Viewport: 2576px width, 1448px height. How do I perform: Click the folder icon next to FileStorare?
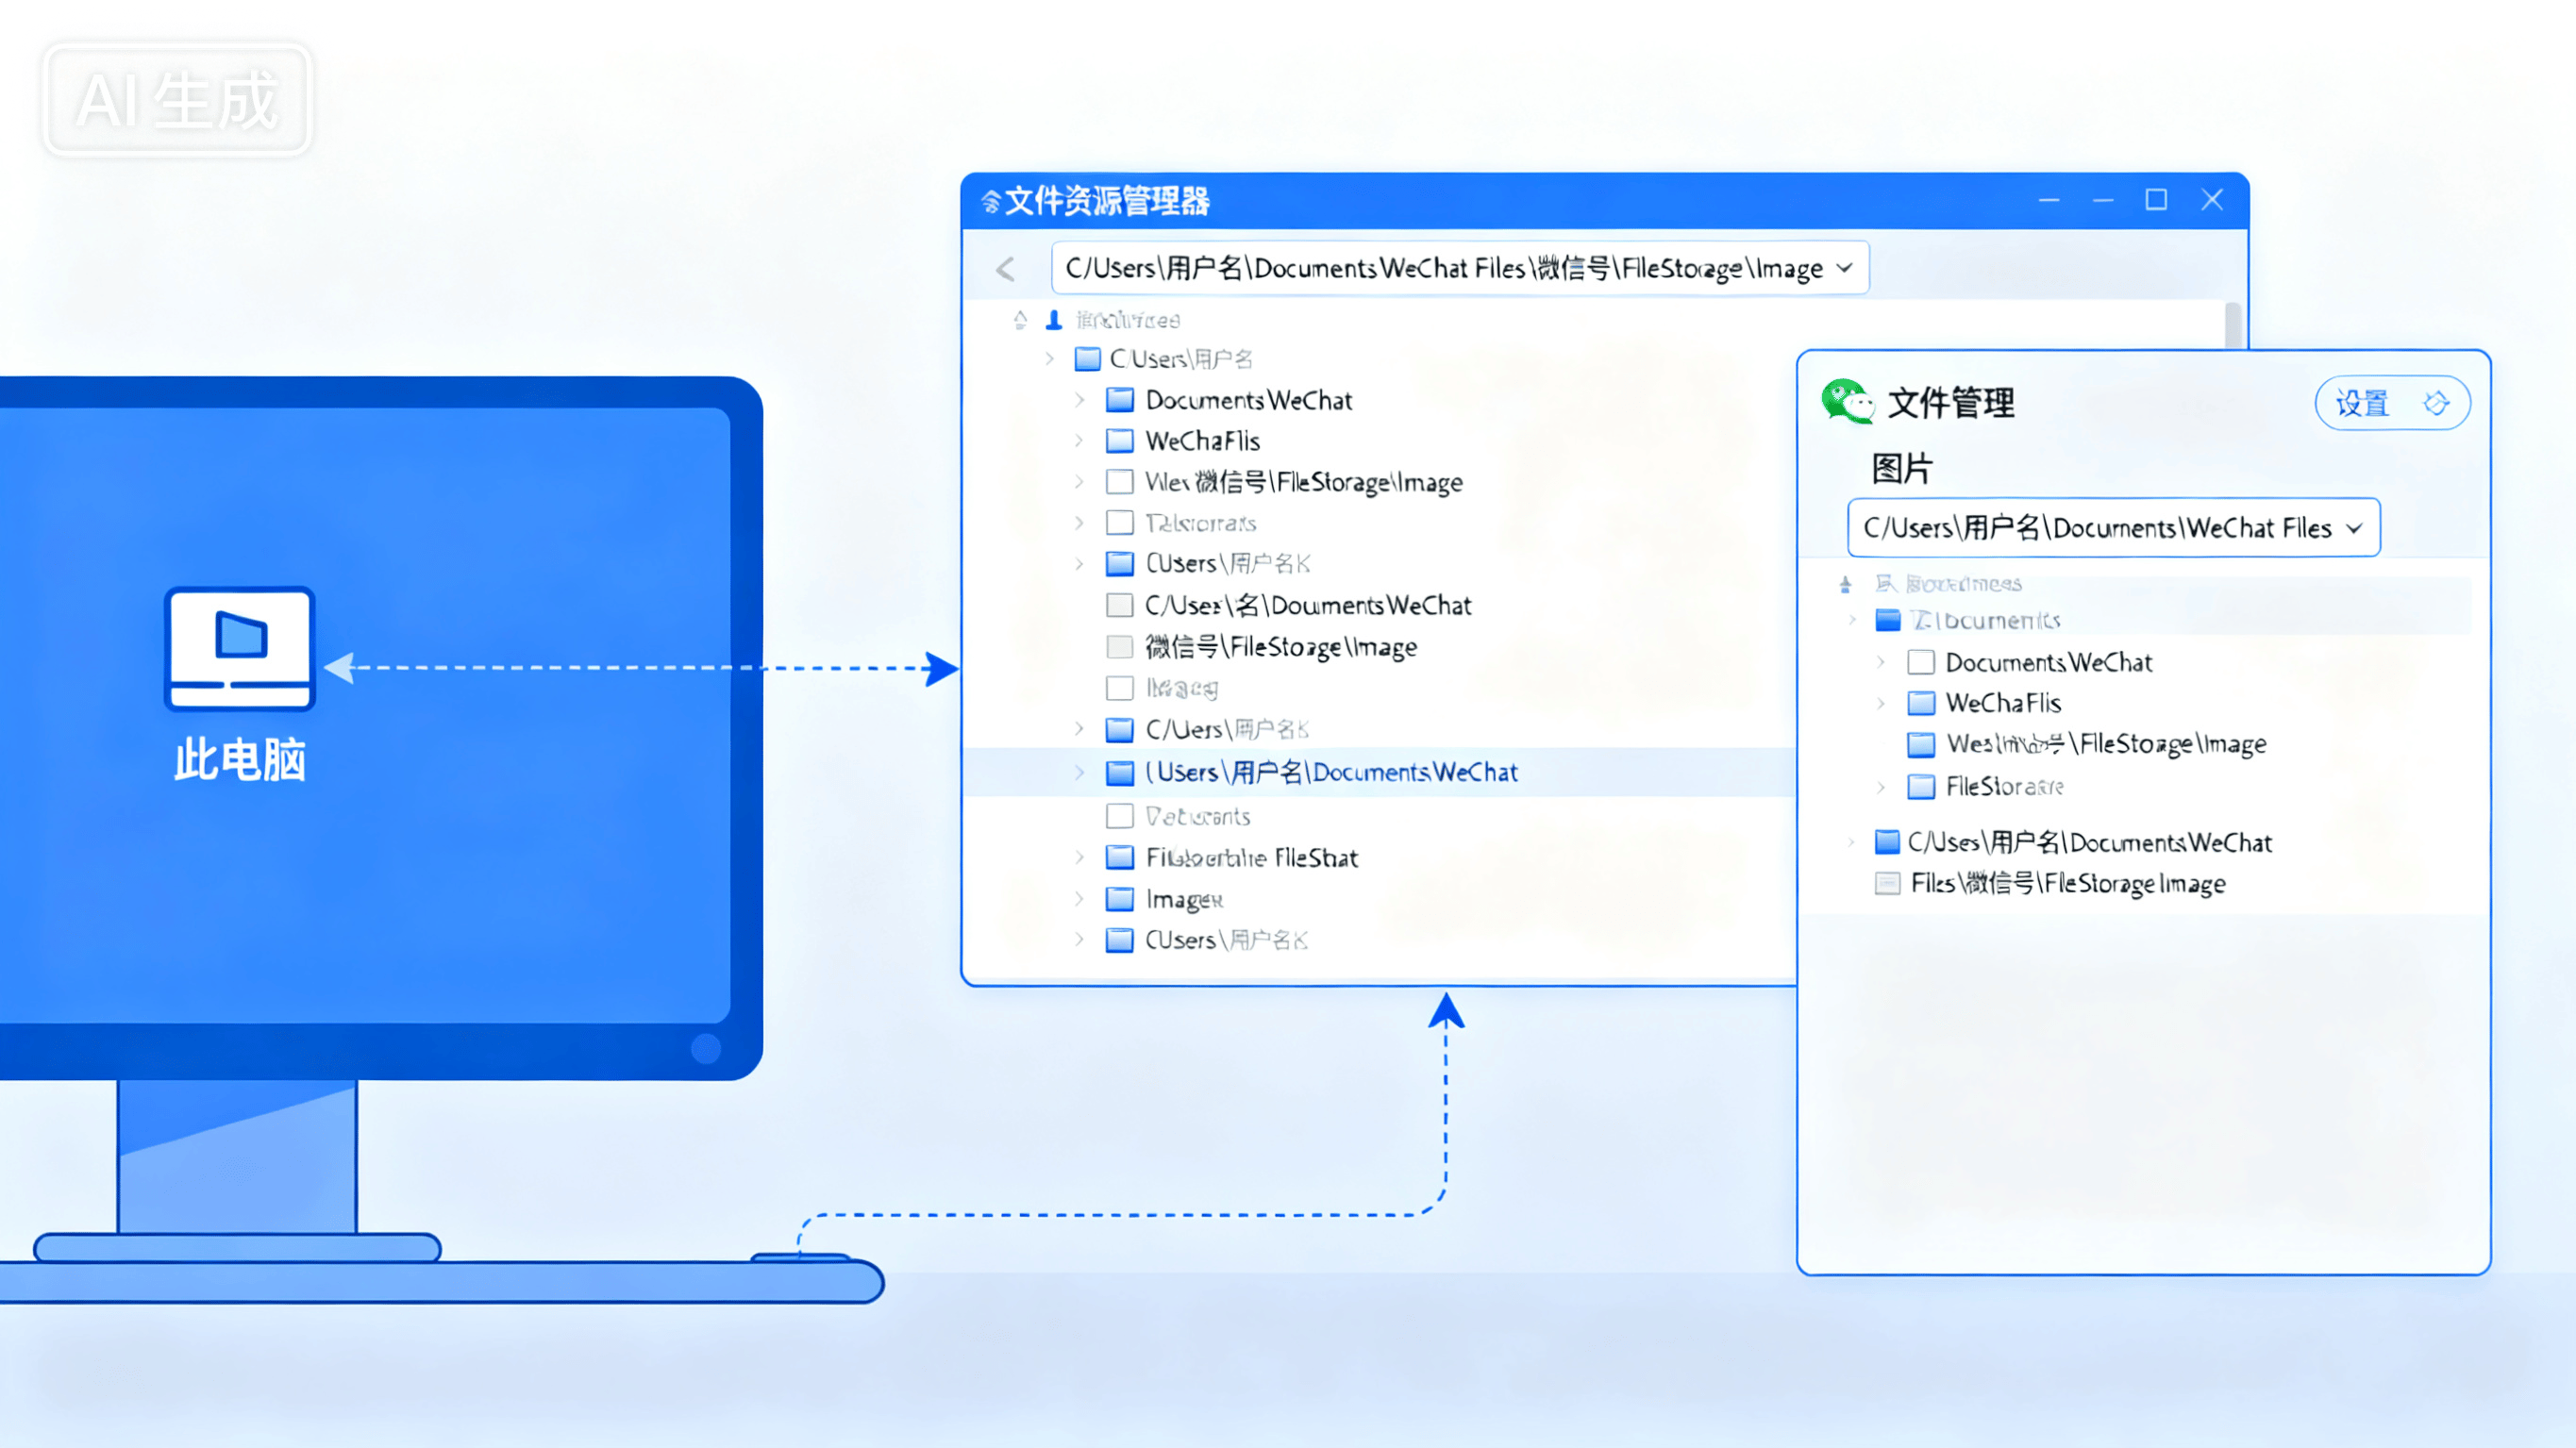click(x=1920, y=787)
